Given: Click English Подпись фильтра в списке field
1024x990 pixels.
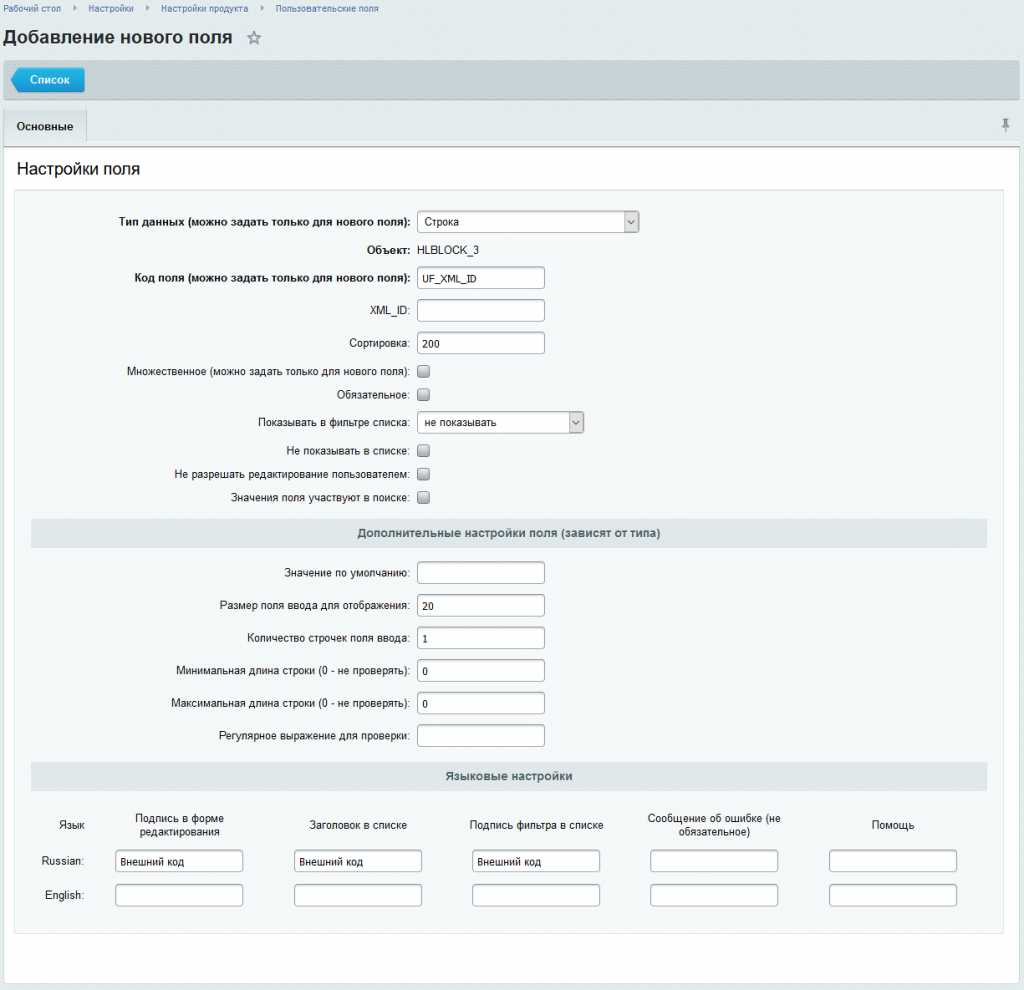Looking at the screenshot, I should tap(536, 895).
